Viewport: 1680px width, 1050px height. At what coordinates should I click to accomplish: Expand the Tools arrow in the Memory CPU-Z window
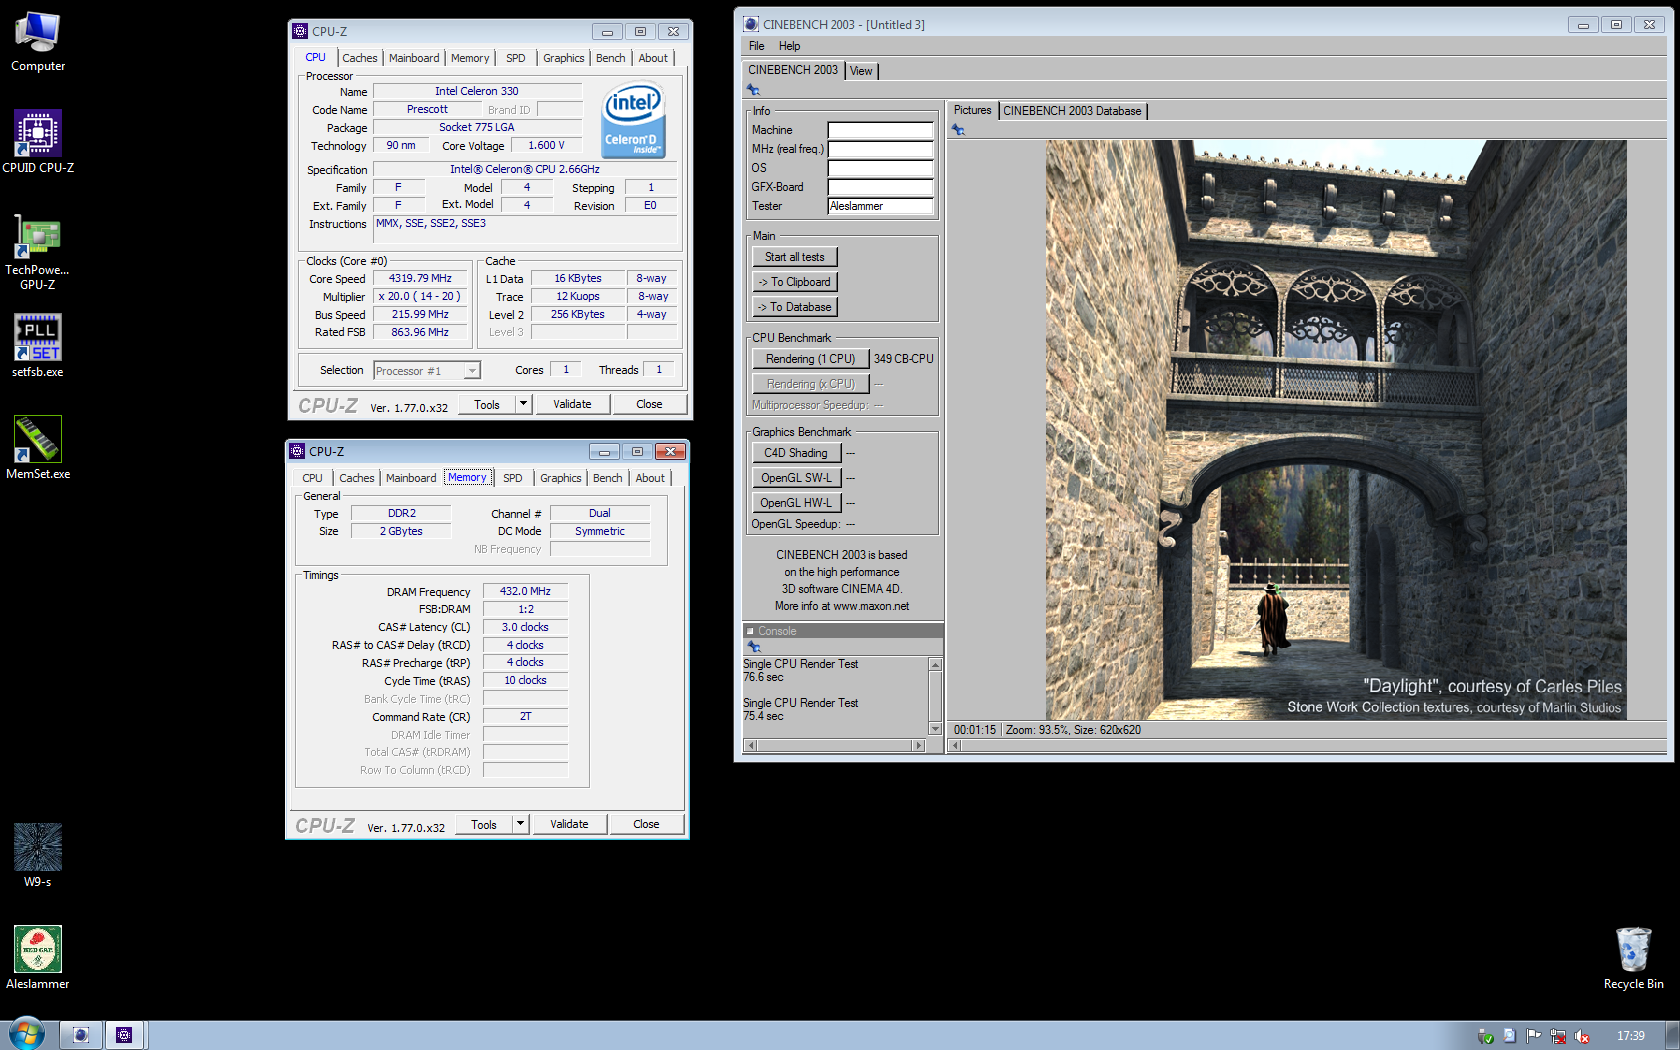point(519,824)
